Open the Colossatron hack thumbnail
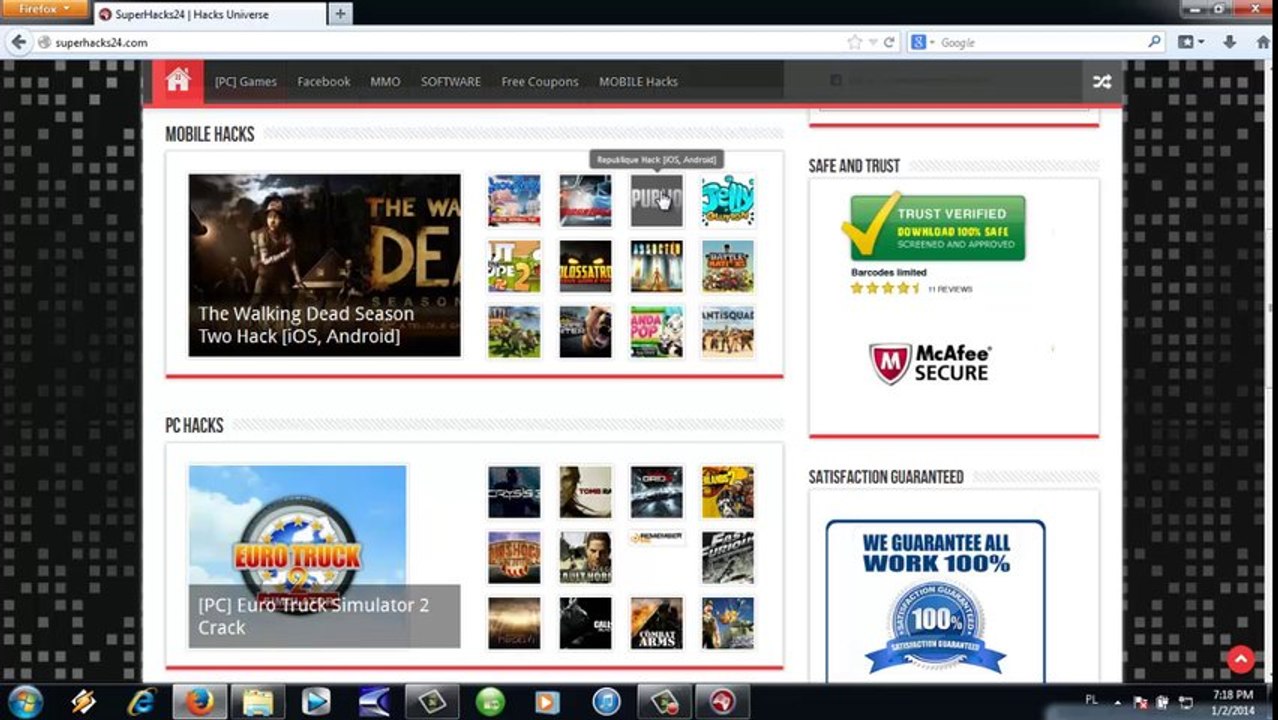This screenshot has height=720, width=1278. (585, 266)
